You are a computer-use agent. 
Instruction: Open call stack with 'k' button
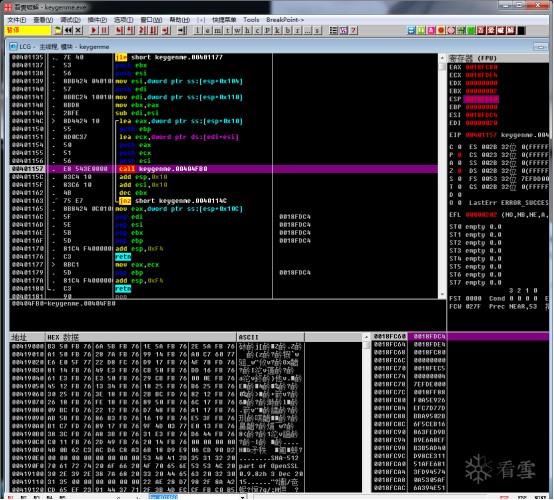coord(278,30)
